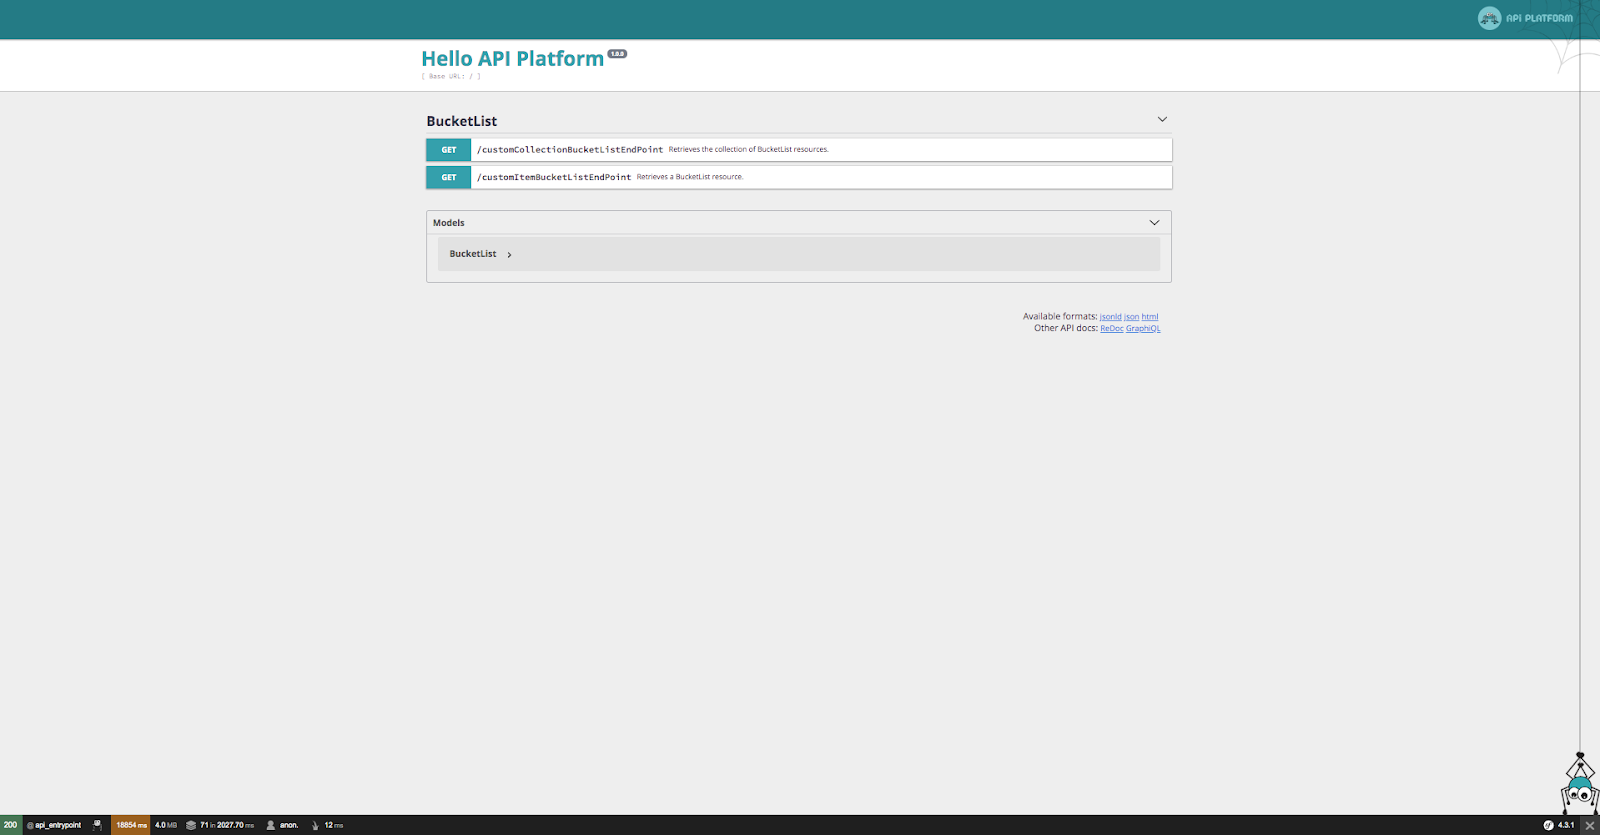Viewport: 1600px width, 835px height.
Task: Expand the BucketList model arrow
Action: click(509, 255)
